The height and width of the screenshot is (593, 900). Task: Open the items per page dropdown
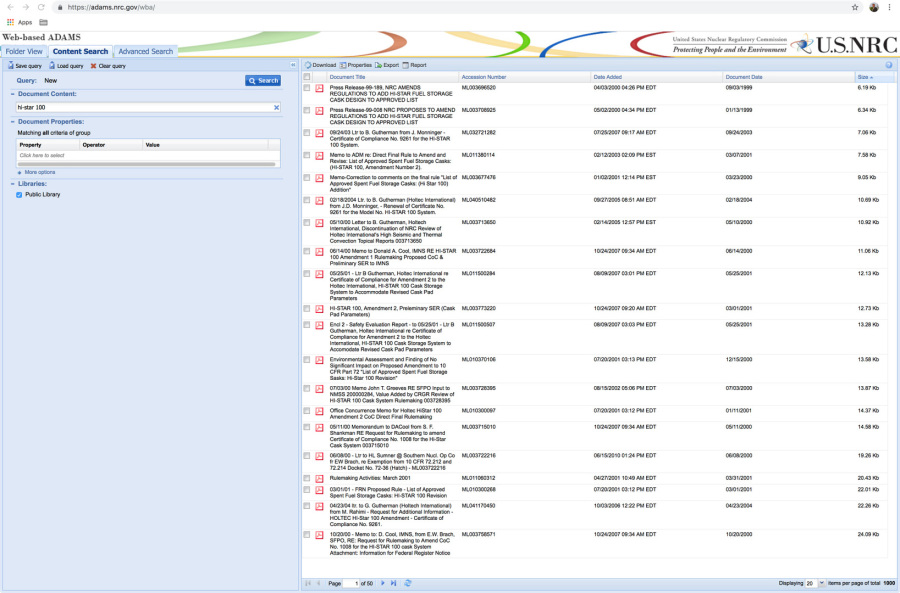[821, 583]
